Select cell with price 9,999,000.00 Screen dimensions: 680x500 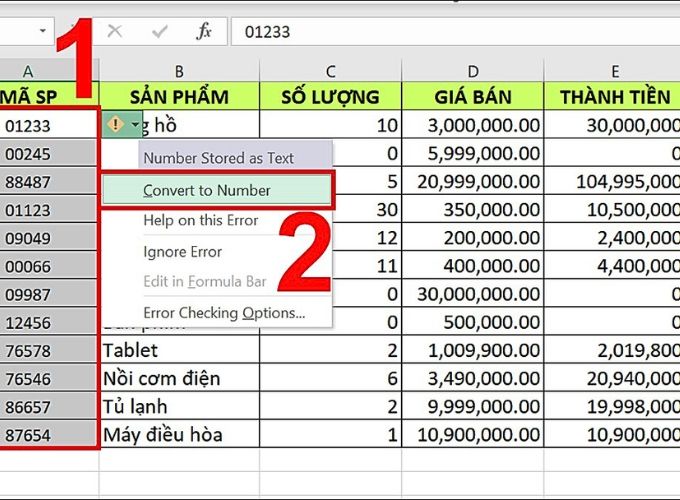pyautogui.click(x=473, y=406)
